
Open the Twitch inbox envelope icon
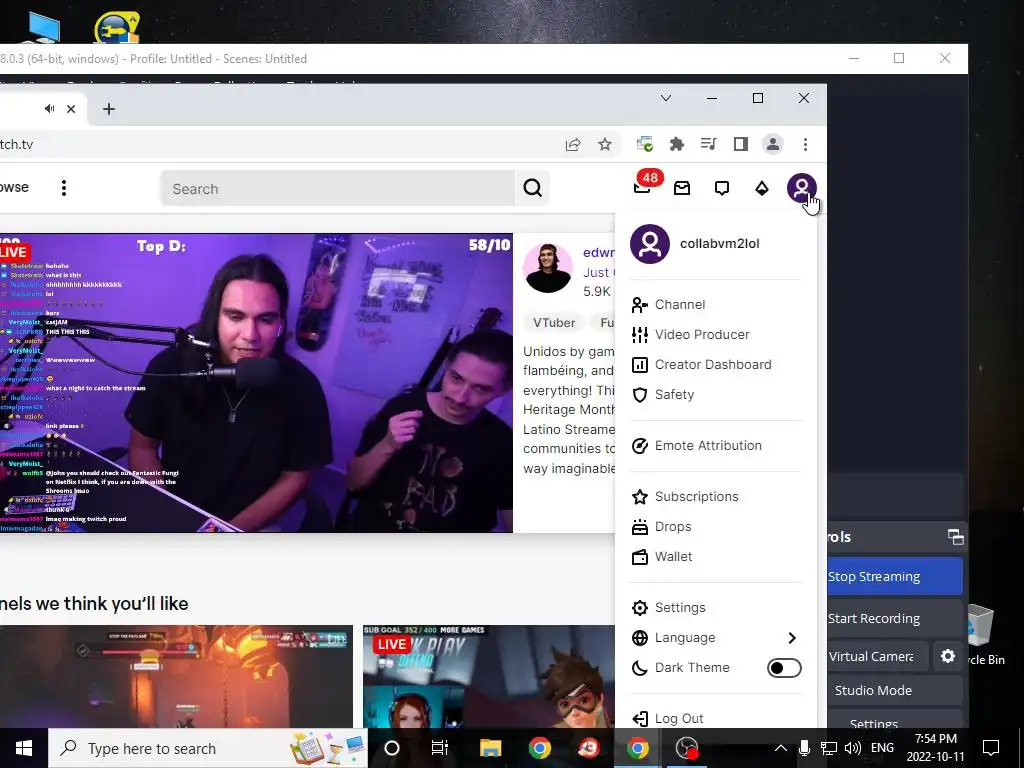click(x=682, y=188)
